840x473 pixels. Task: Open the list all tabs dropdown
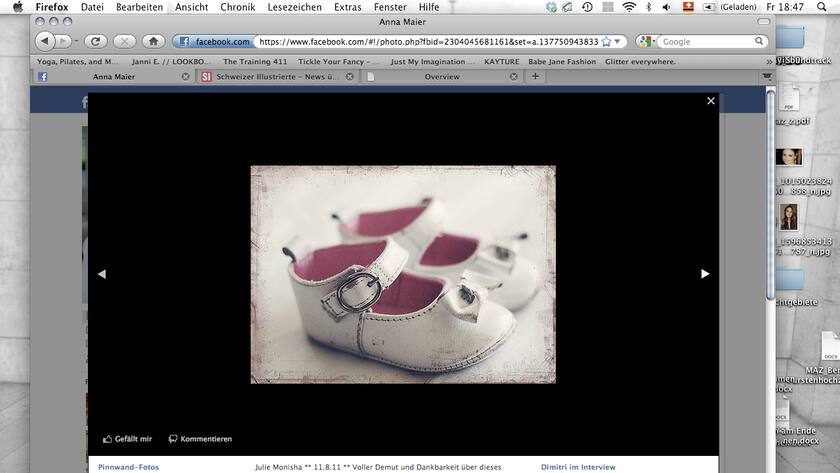pos(767,76)
